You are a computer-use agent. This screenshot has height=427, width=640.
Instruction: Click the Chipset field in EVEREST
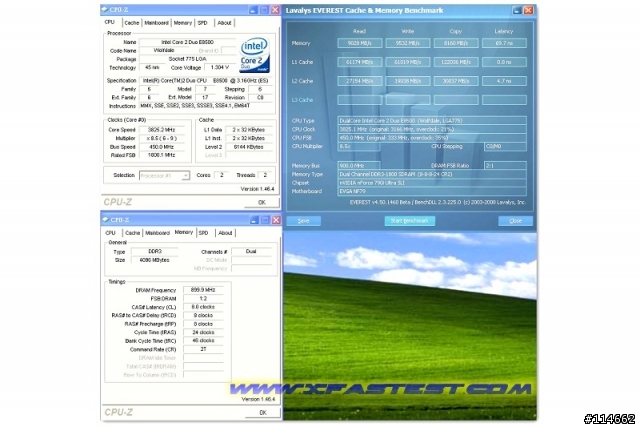[x=432, y=183]
